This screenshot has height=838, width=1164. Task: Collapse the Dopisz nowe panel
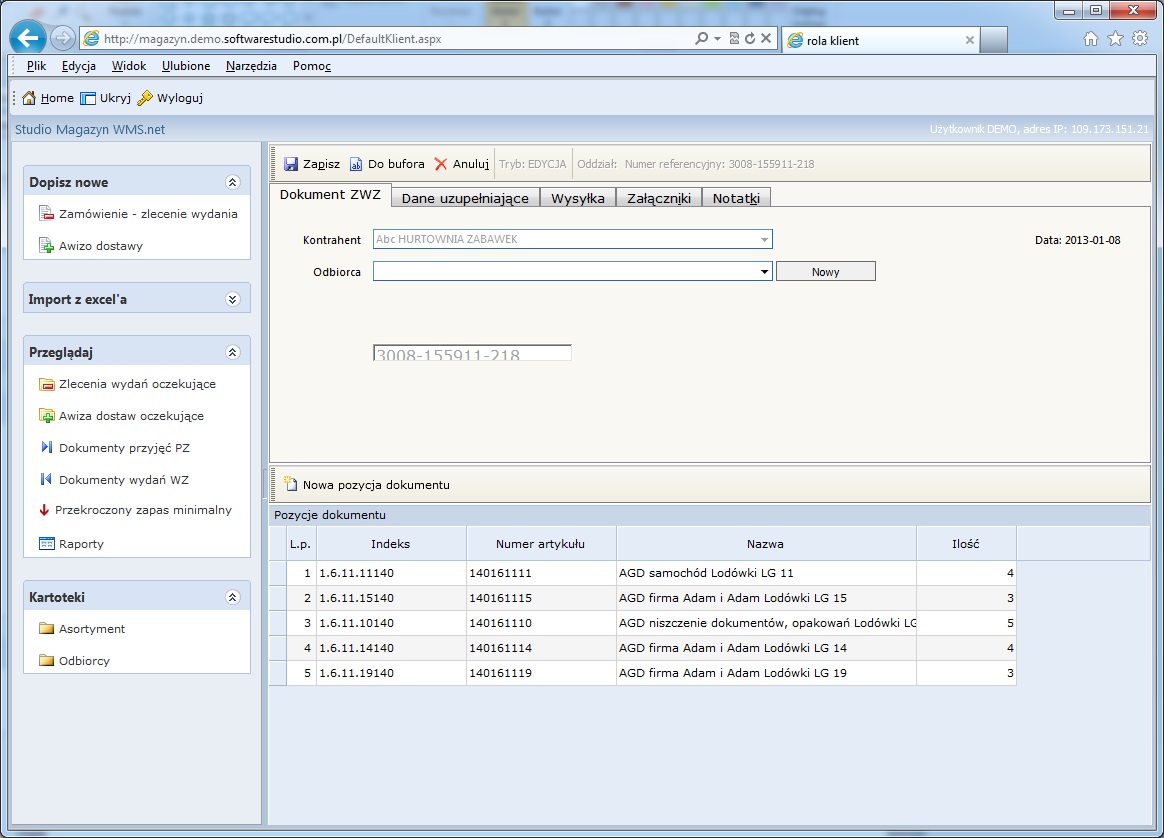pyautogui.click(x=232, y=182)
